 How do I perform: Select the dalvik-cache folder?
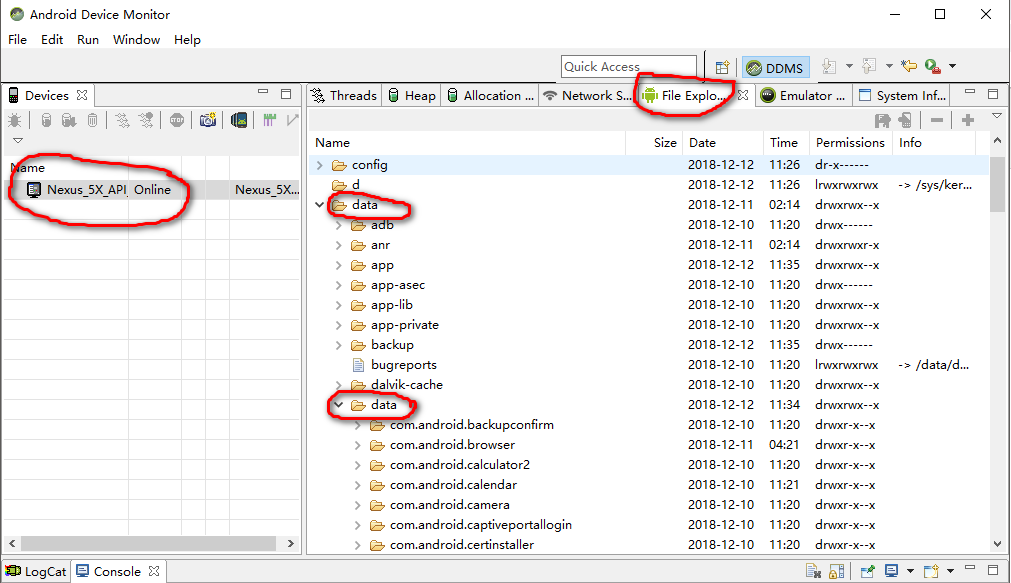click(x=406, y=385)
